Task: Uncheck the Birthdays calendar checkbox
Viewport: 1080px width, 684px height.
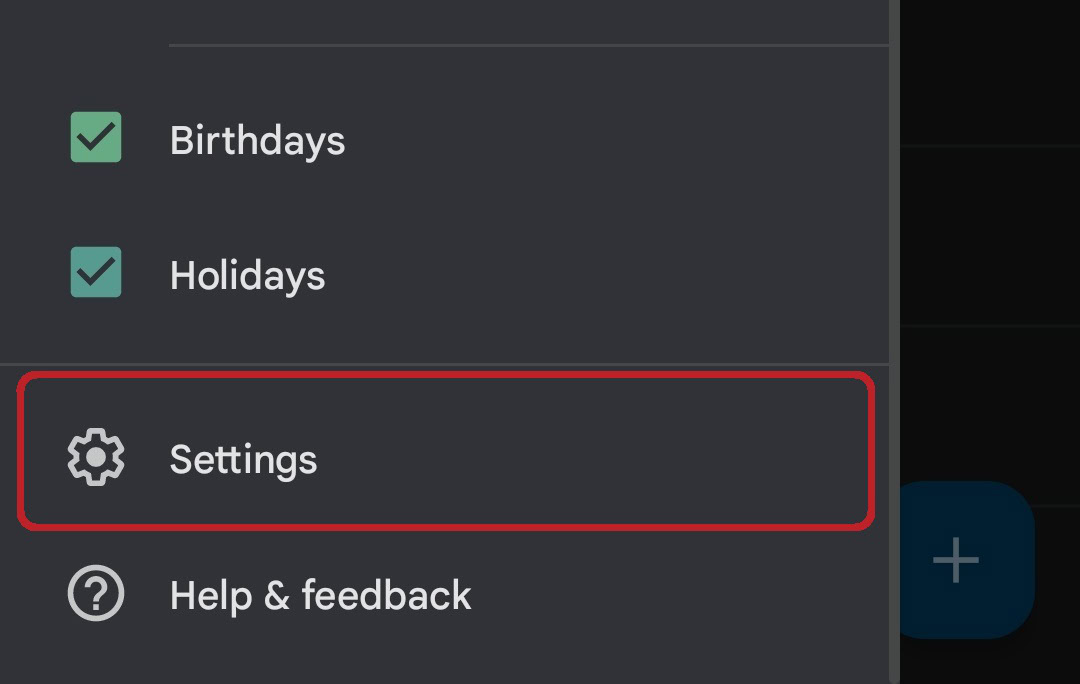Action: 96,137
